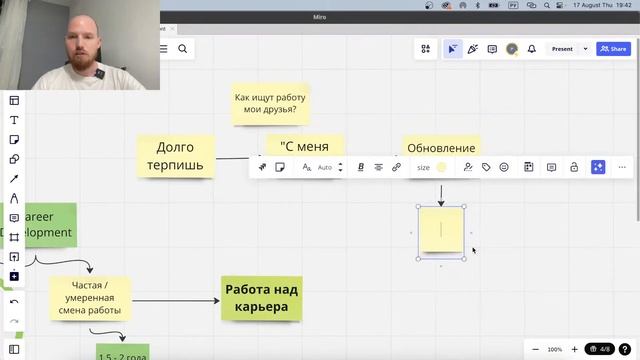Open the apps grid icon in top bar
640x360 pixels.
(x=426, y=49)
